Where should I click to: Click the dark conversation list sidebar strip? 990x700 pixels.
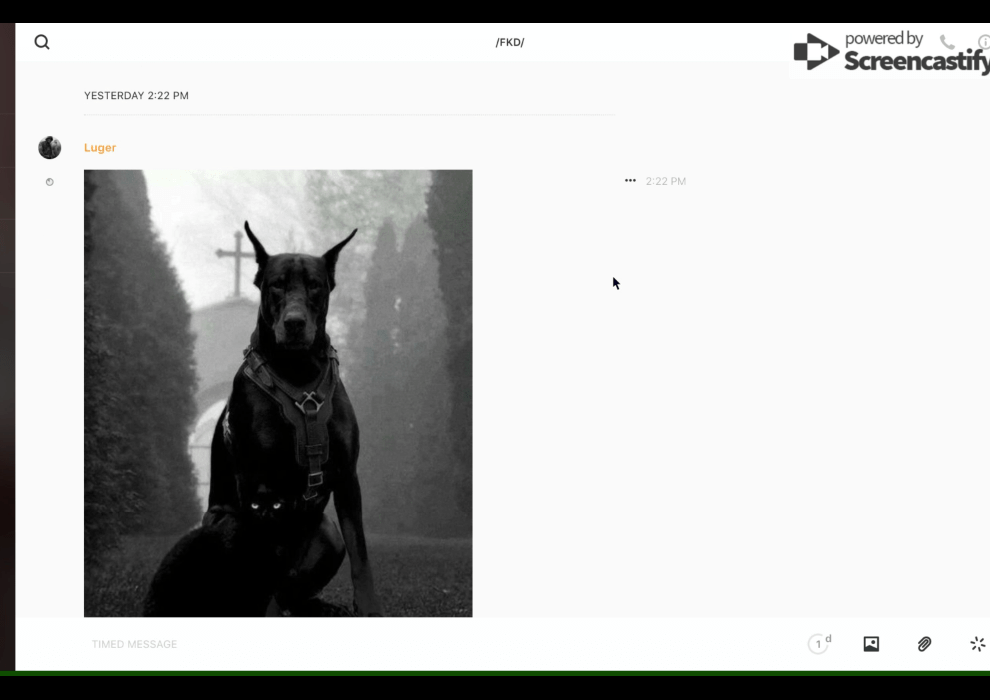7,350
